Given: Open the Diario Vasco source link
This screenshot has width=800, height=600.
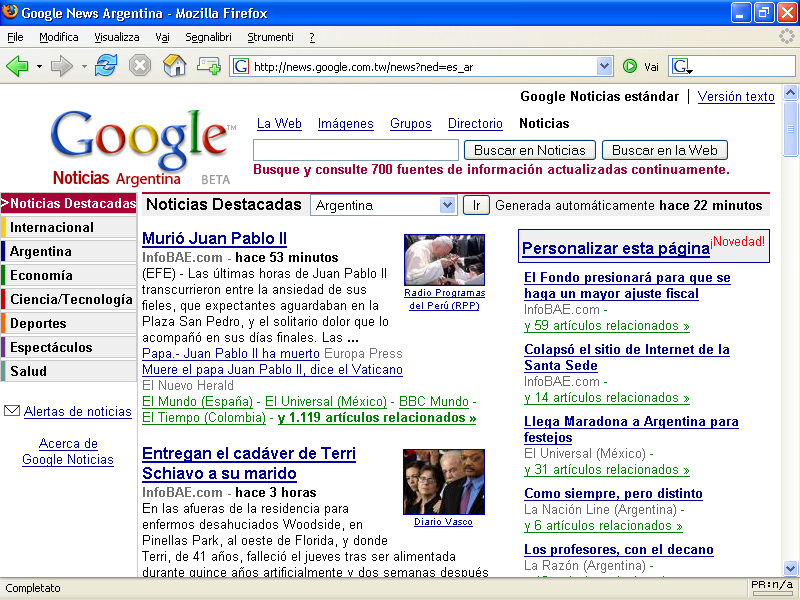Looking at the screenshot, I should (443, 521).
